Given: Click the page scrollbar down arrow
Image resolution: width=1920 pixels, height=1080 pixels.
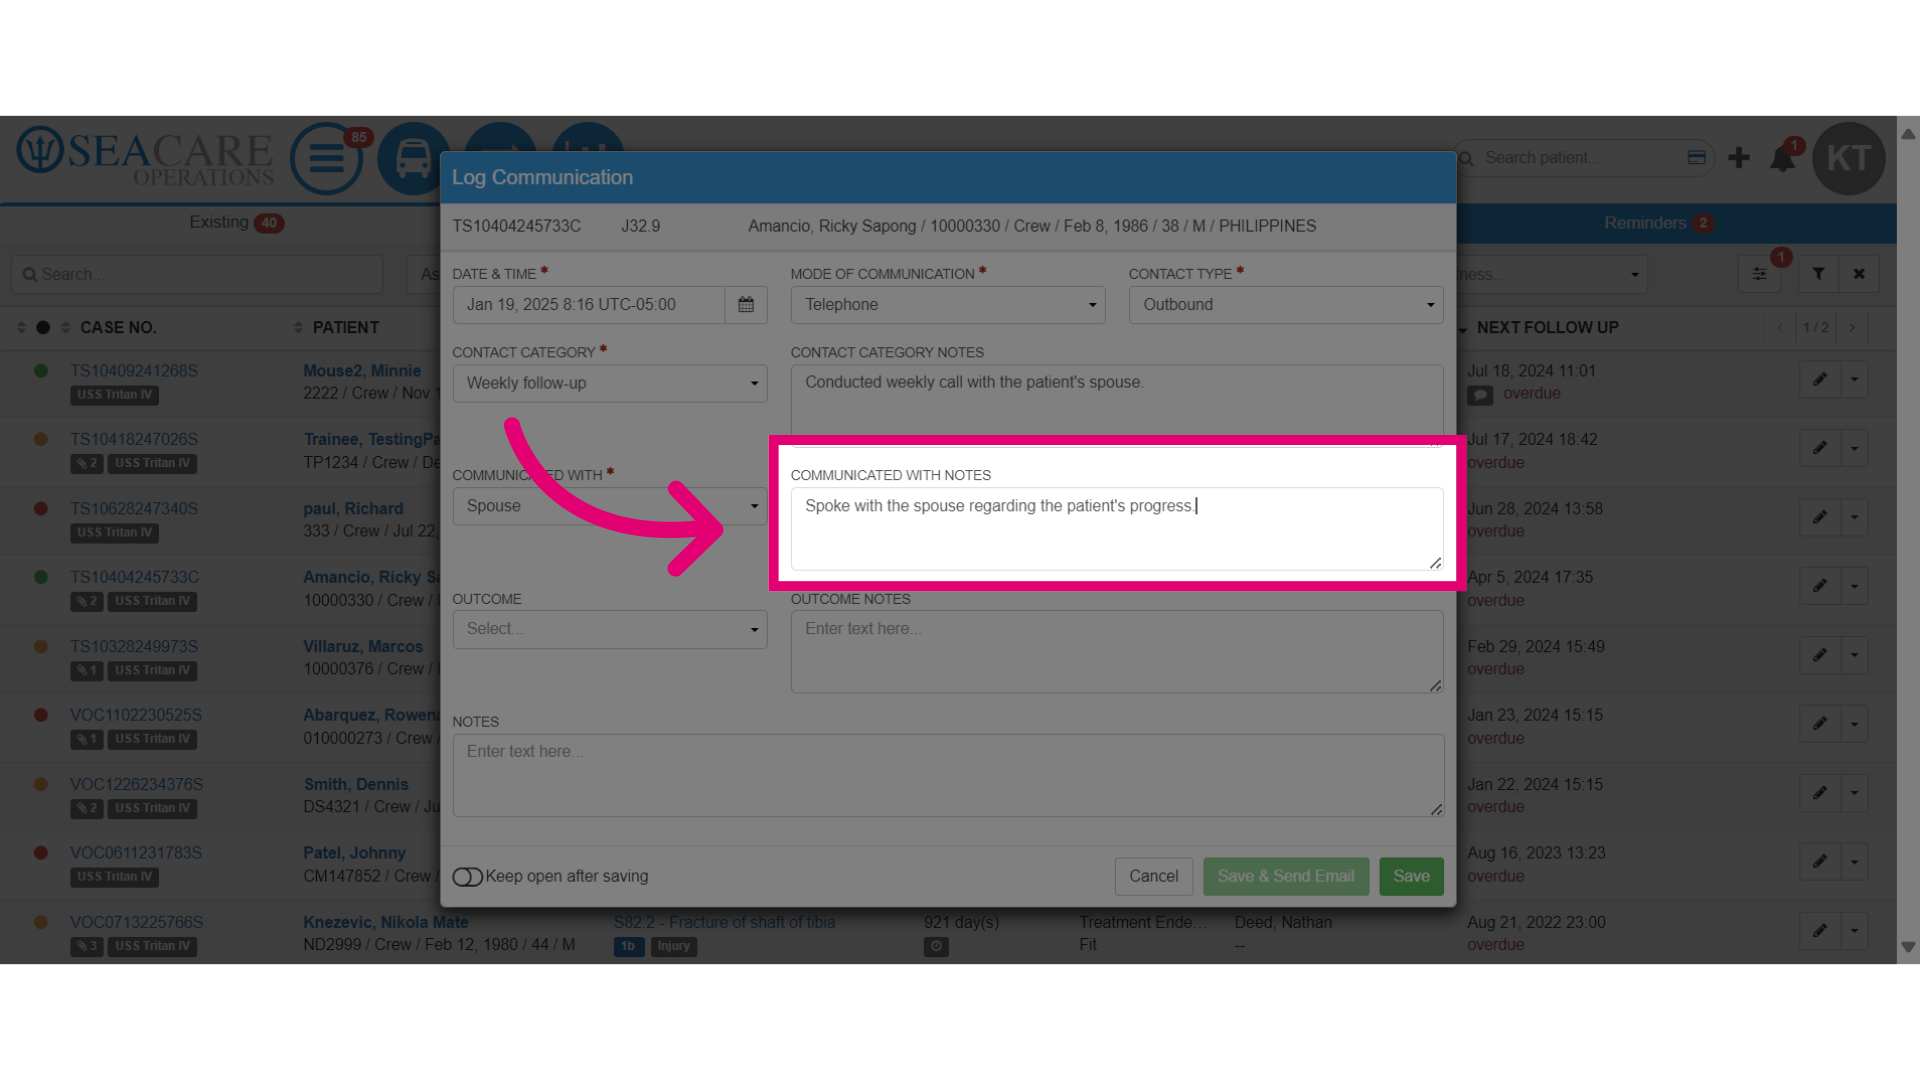Looking at the screenshot, I should point(1908,947).
